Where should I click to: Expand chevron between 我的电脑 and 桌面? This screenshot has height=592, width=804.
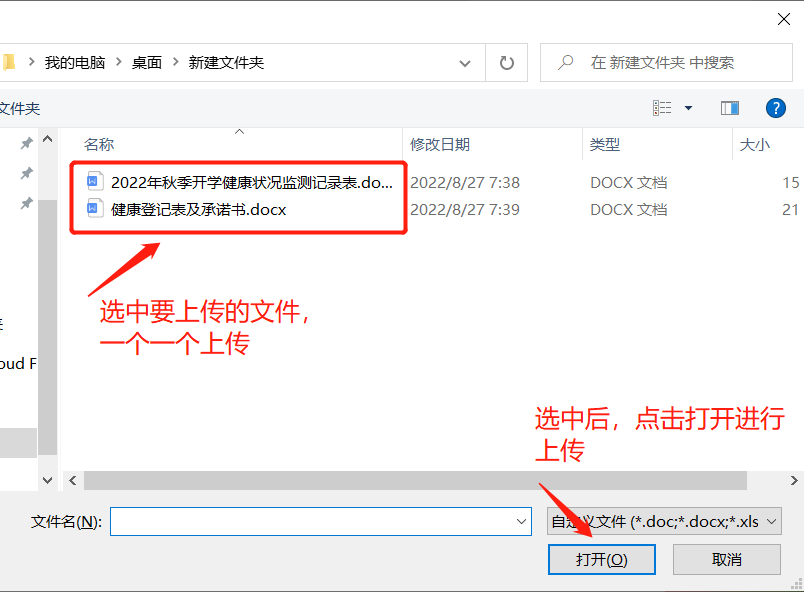coord(119,62)
